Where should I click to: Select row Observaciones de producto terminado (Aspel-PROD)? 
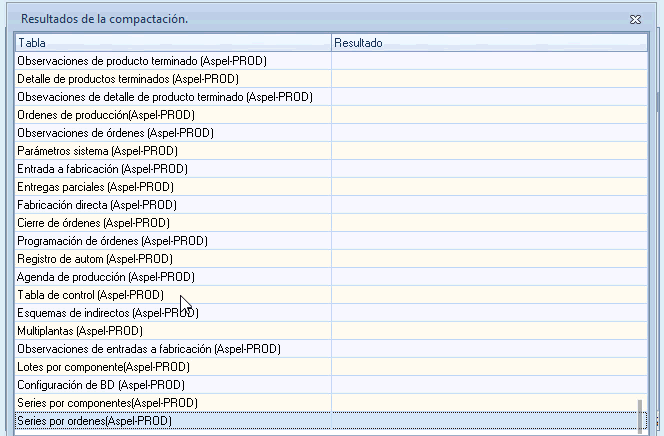(331, 61)
